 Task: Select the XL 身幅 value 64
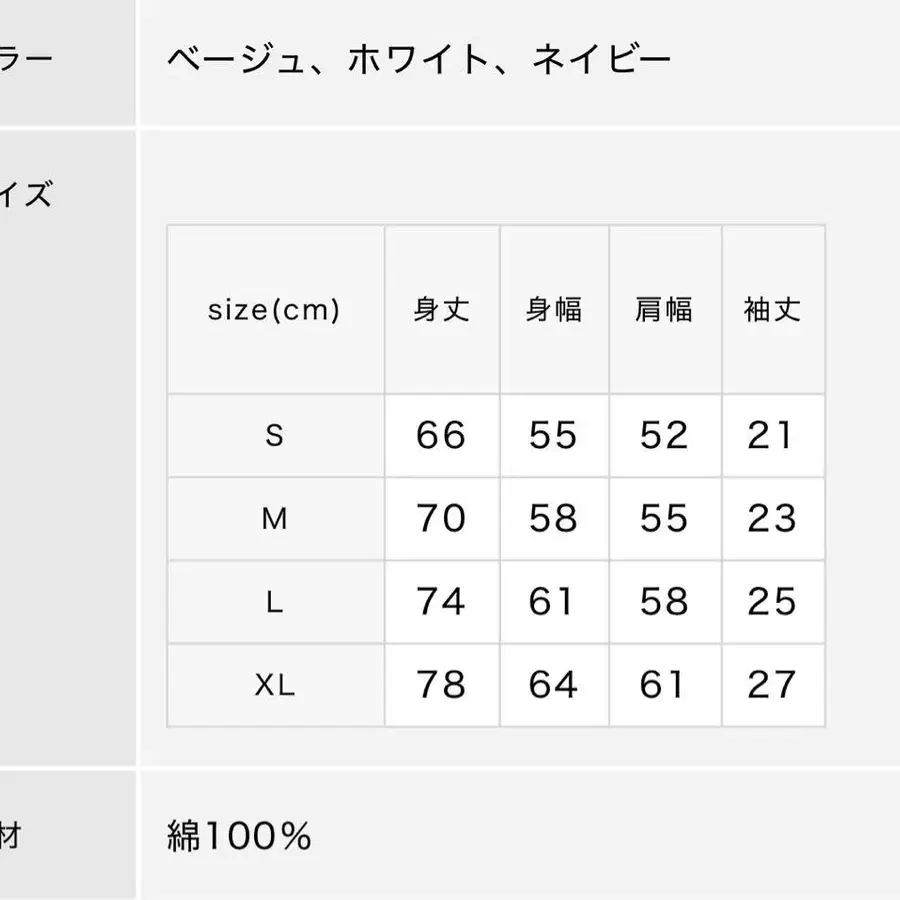[x=554, y=685]
